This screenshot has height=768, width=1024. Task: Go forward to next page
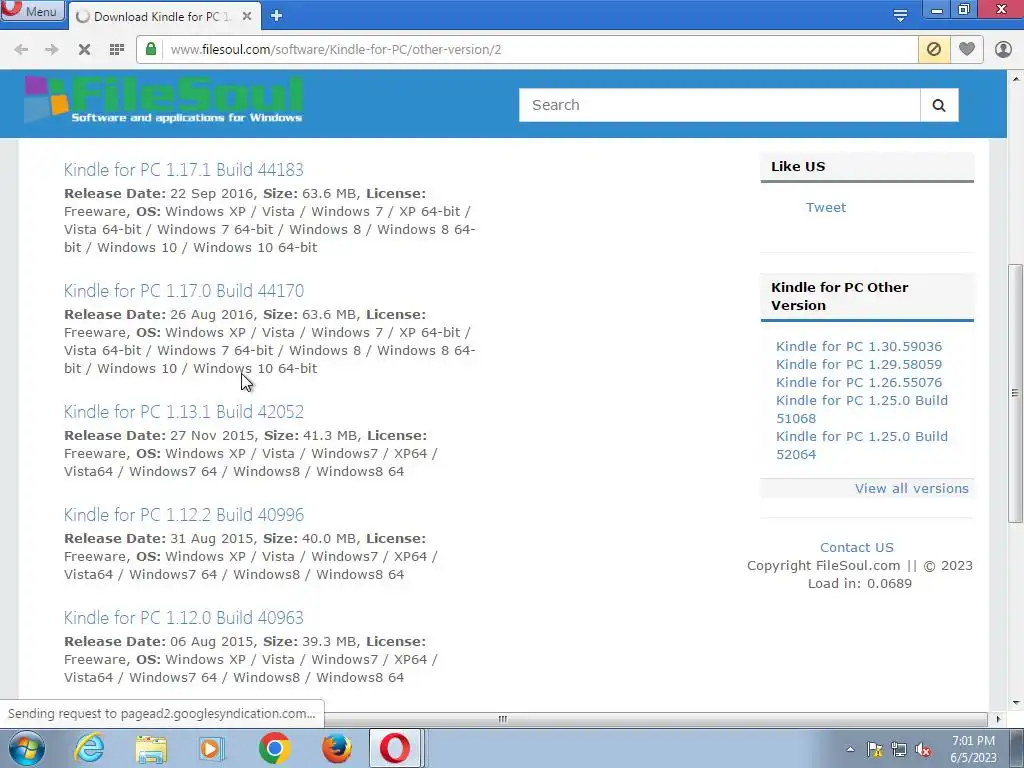(x=52, y=50)
